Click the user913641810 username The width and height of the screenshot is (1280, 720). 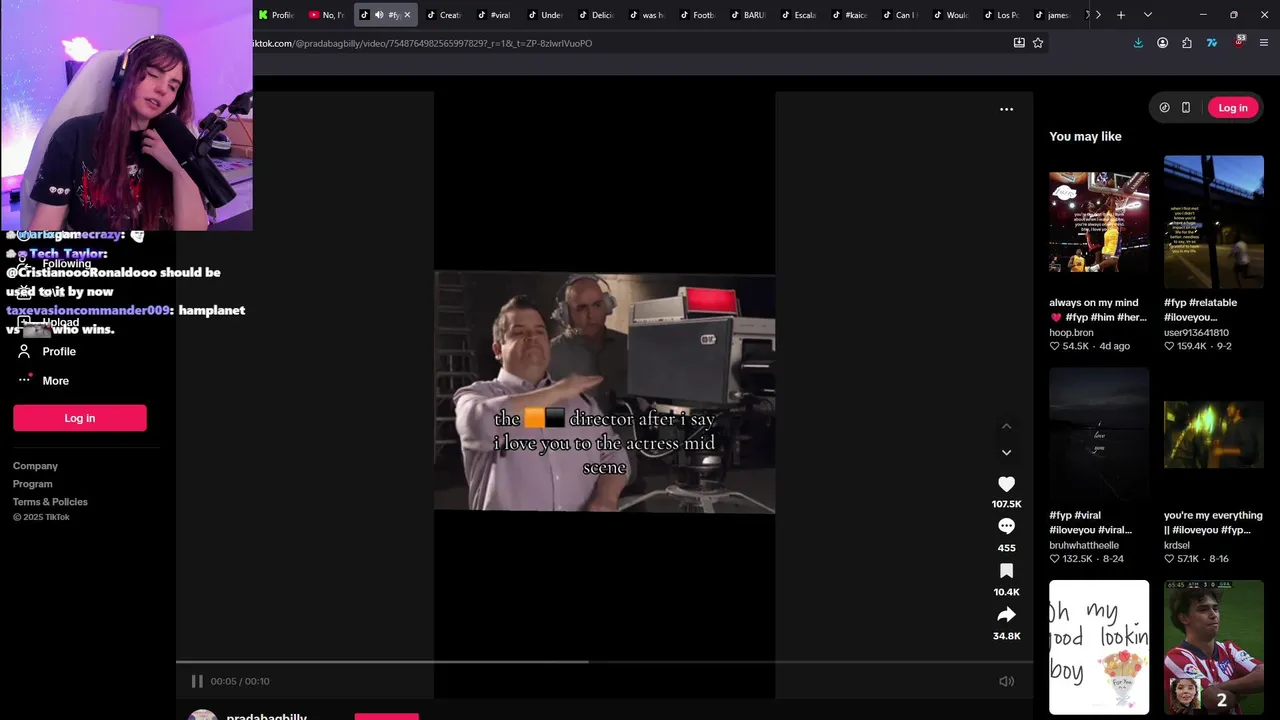pyautogui.click(x=1196, y=332)
